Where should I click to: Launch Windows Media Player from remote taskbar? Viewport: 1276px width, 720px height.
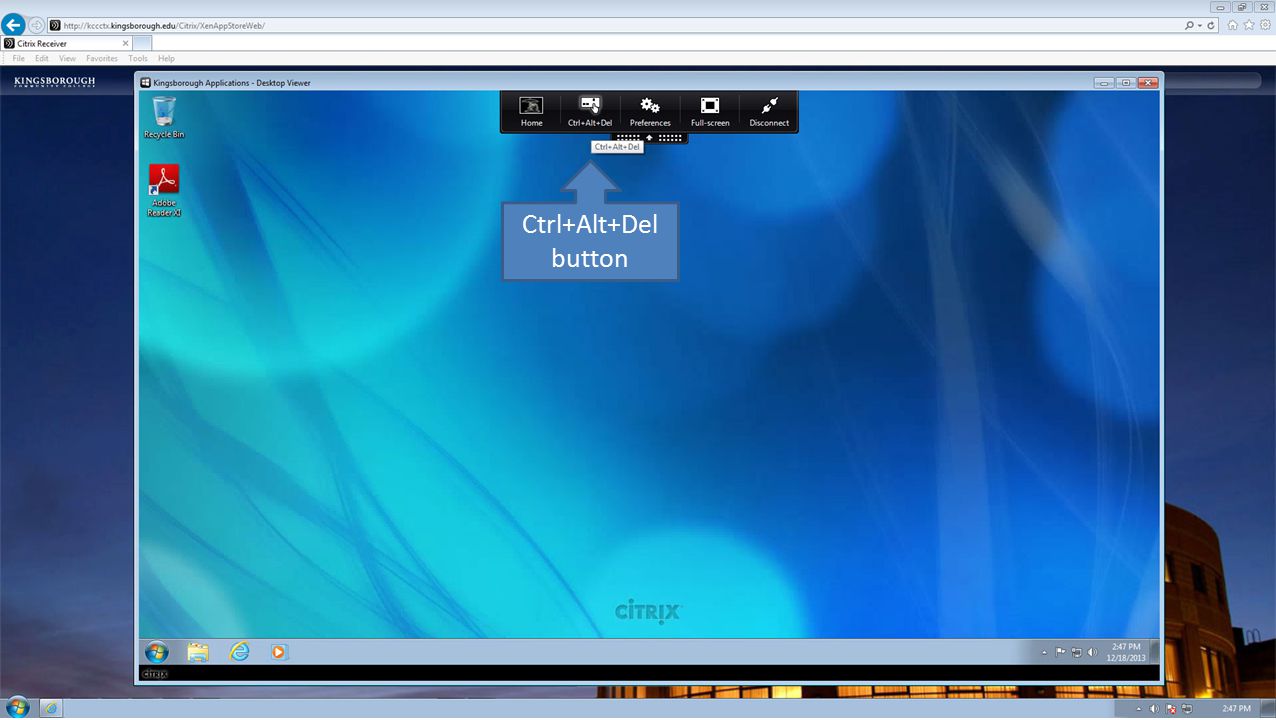[x=279, y=652]
